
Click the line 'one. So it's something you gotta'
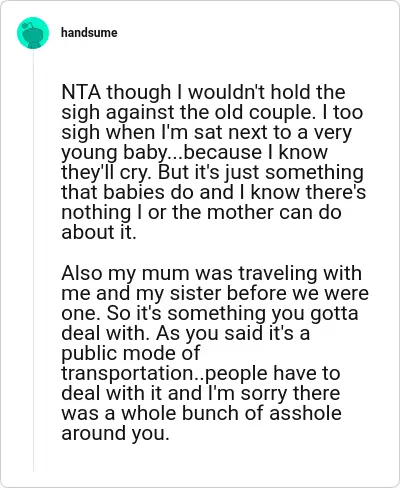(x=210, y=313)
